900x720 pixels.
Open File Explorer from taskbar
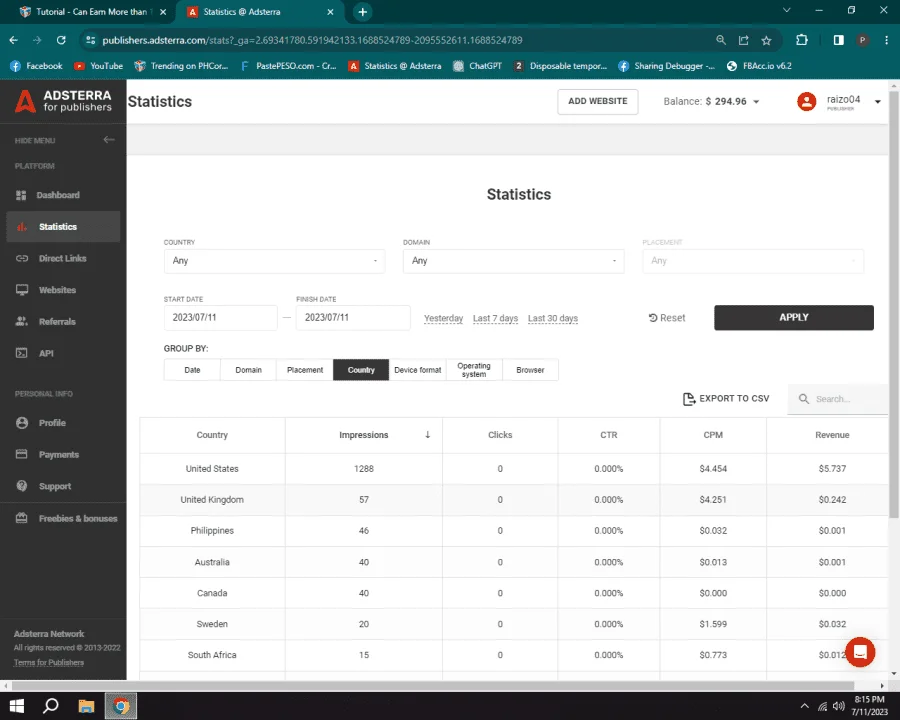tap(86, 706)
